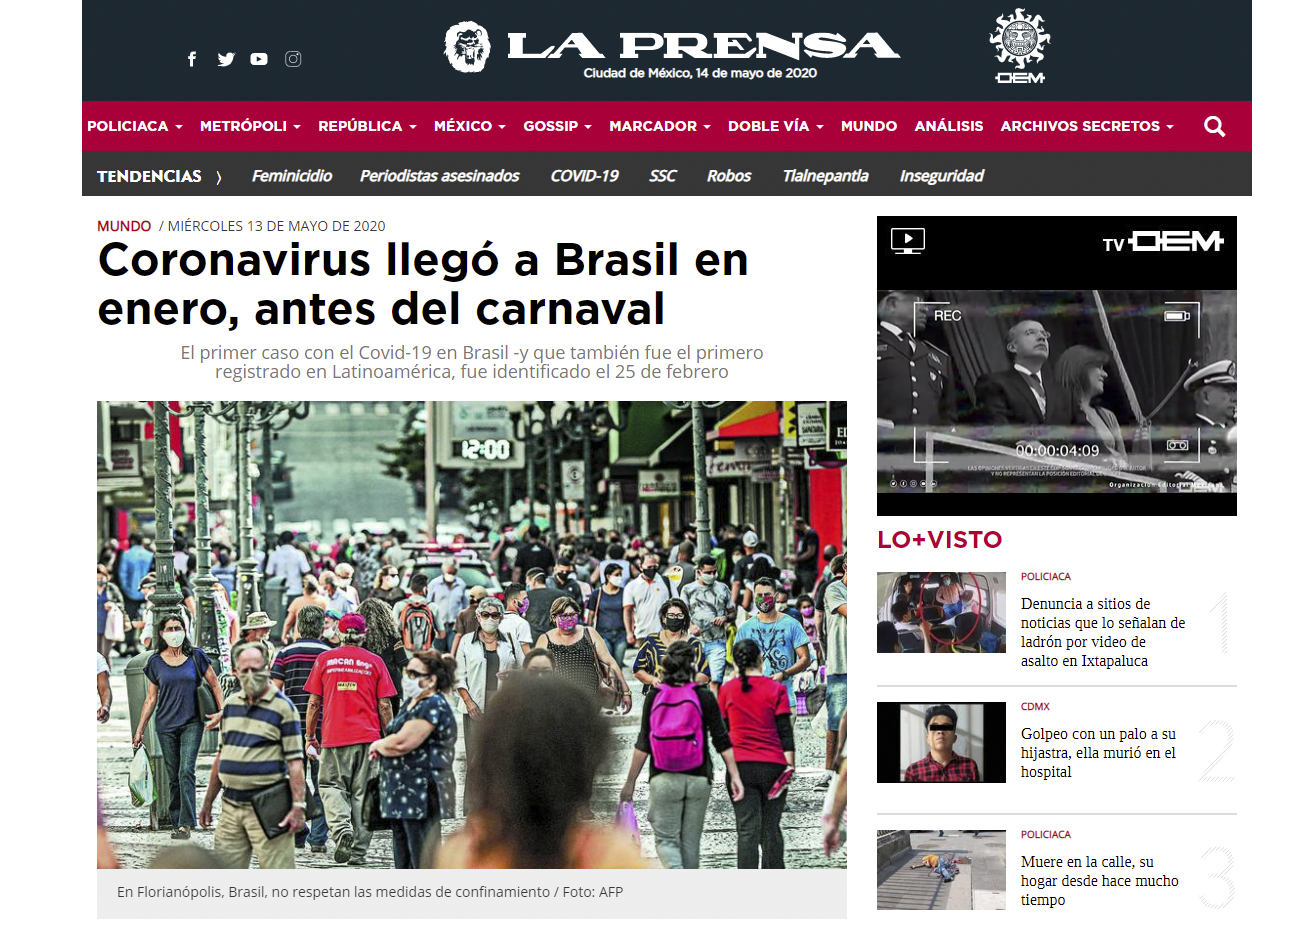Click the TV OEM player screen icon
Screen dimensions: 1307x931
point(908,241)
